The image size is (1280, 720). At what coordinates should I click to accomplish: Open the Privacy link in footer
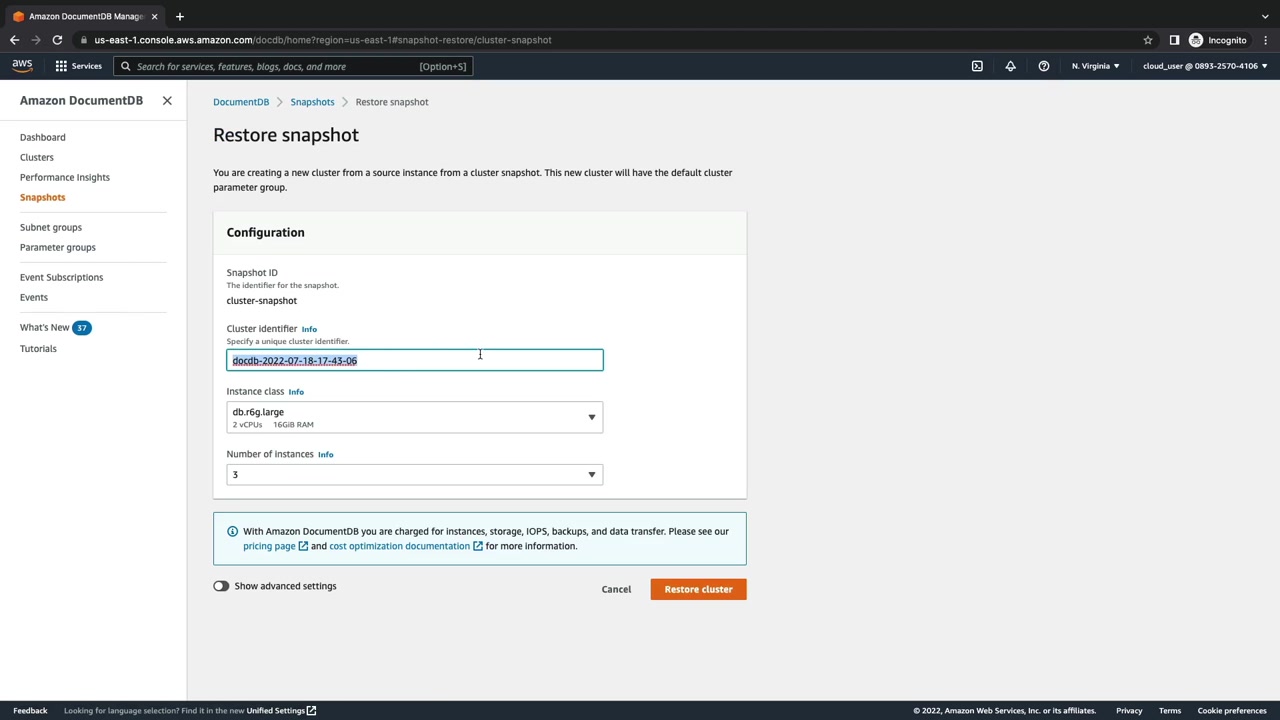(x=1129, y=711)
